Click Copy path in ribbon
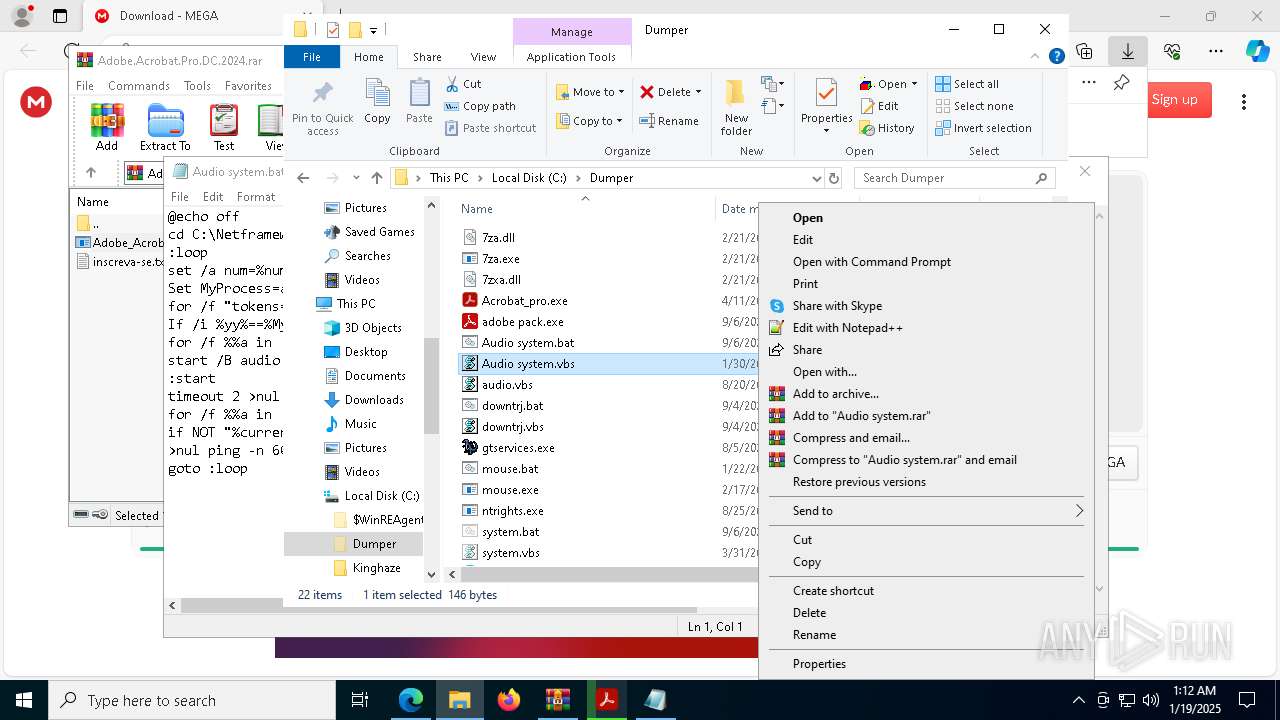The image size is (1280, 720). 480,106
